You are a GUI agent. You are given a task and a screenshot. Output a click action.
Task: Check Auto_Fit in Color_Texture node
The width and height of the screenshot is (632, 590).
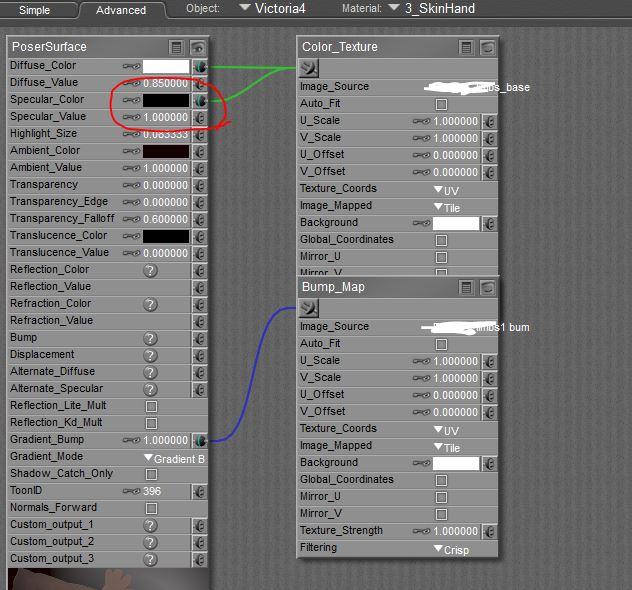(x=441, y=105)
